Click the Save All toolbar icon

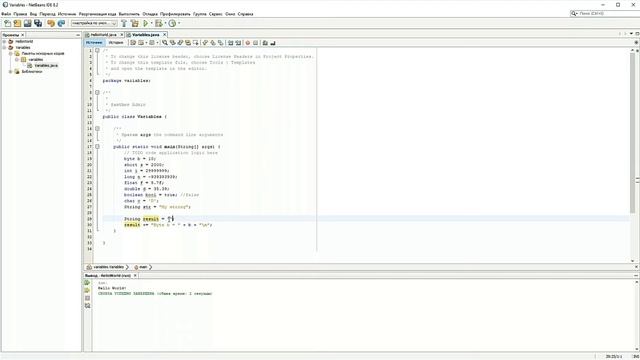tap(38, 23)
